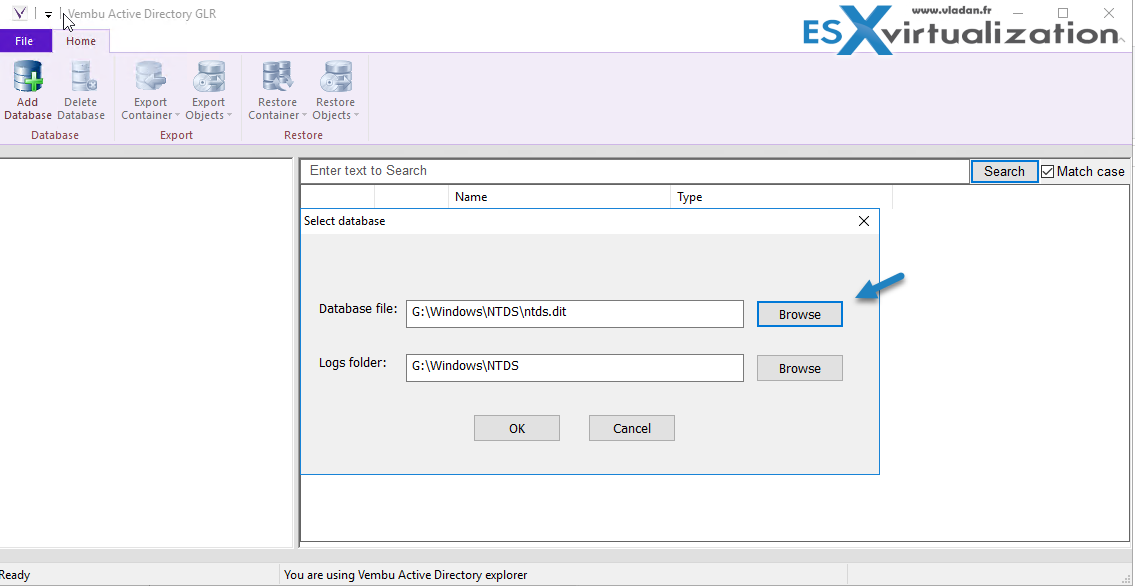Viewport: 1135px width, 586px height.
Task: Close the Select database dialog
Action: click(864, 221)
